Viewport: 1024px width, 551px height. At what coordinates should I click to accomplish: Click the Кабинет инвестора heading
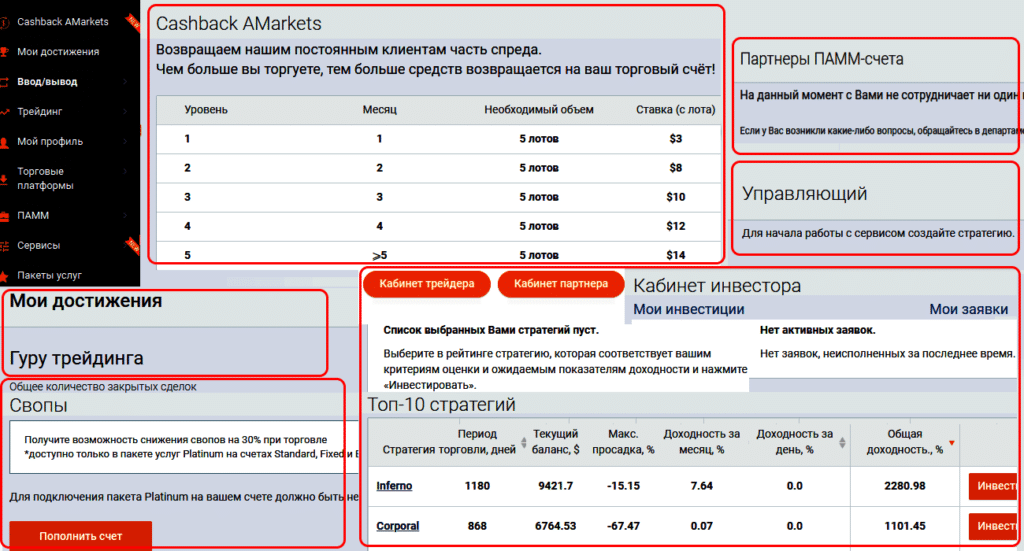click(717, 286)
